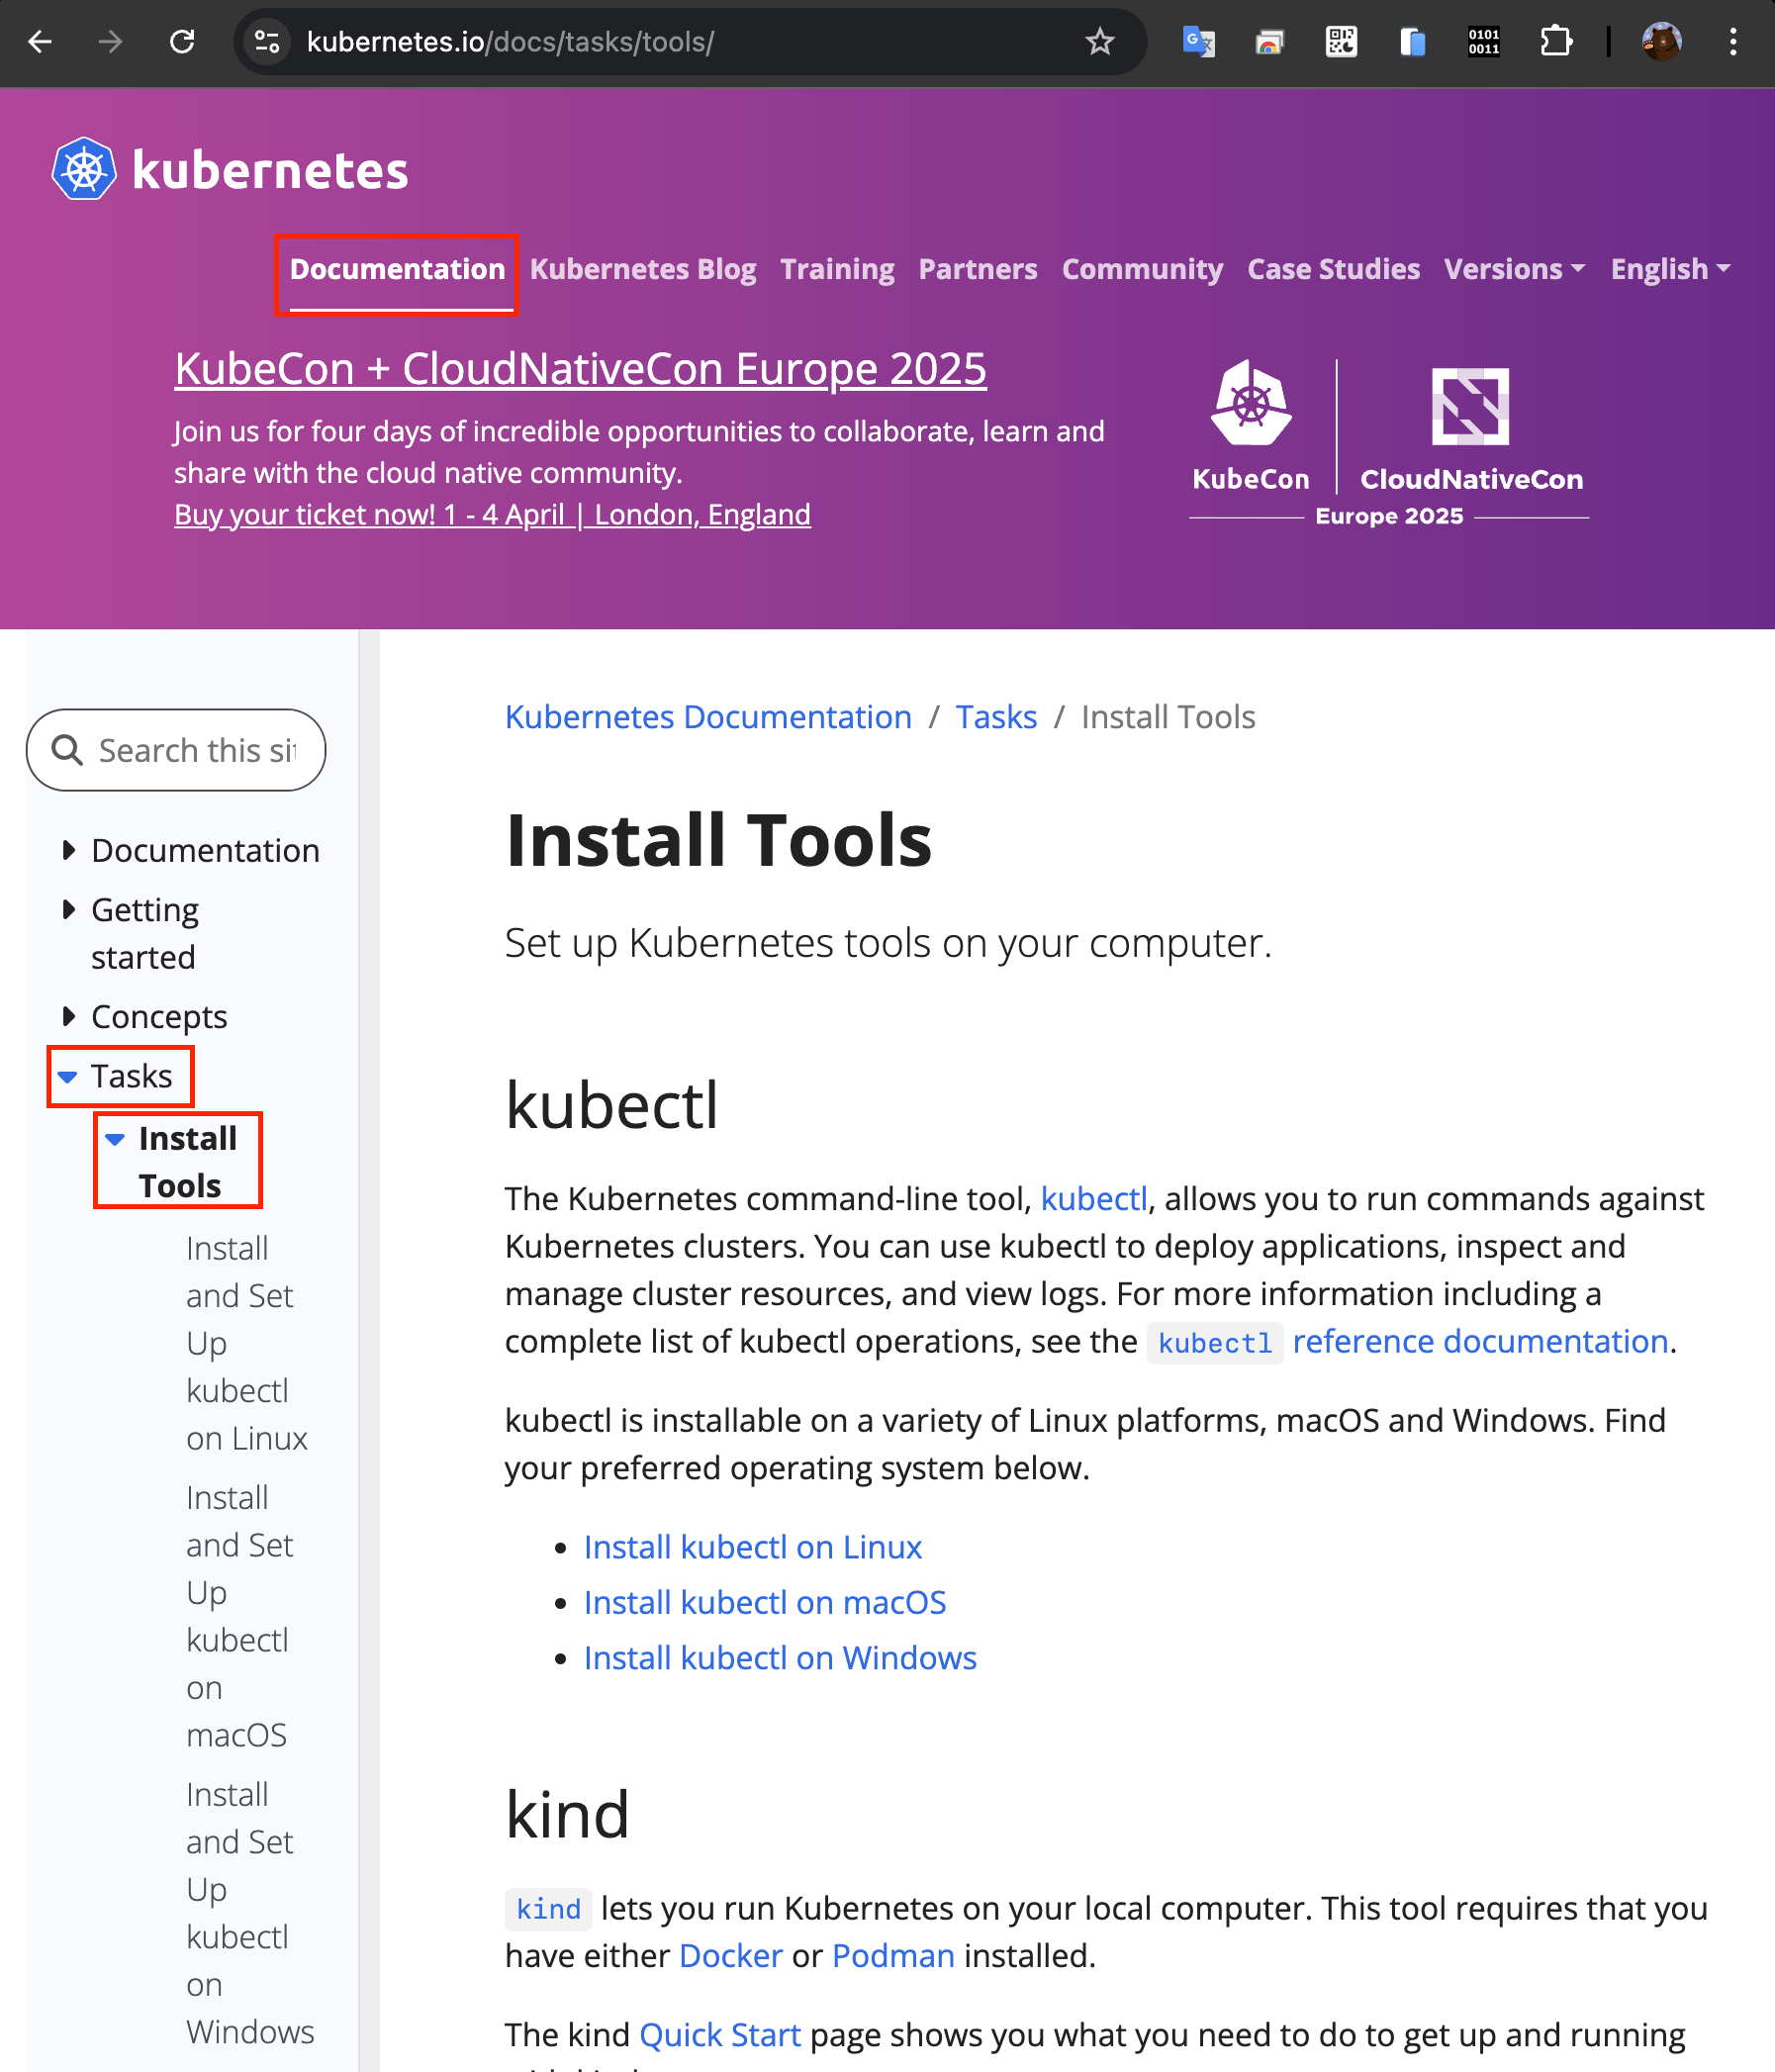1775x2072 pixels.
Task: Open sidebar Install and Set Up kubectl on Windows
Action: (x=250, y=1913)
